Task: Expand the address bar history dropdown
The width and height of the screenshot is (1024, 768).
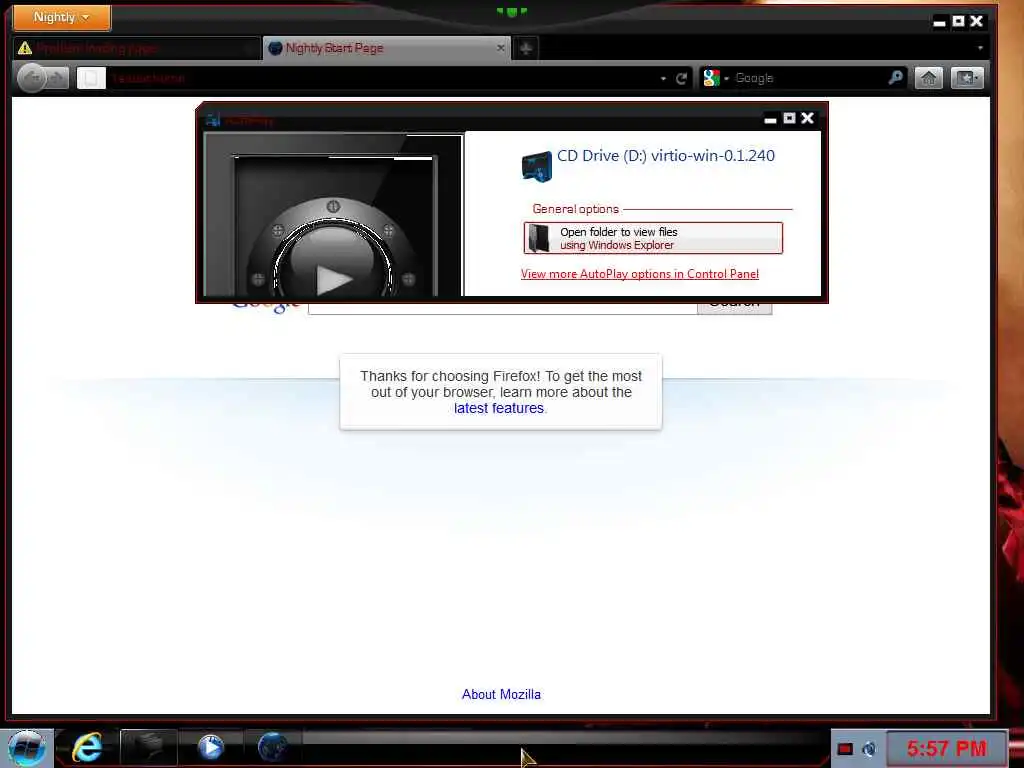Action: [x=664, y=78]
